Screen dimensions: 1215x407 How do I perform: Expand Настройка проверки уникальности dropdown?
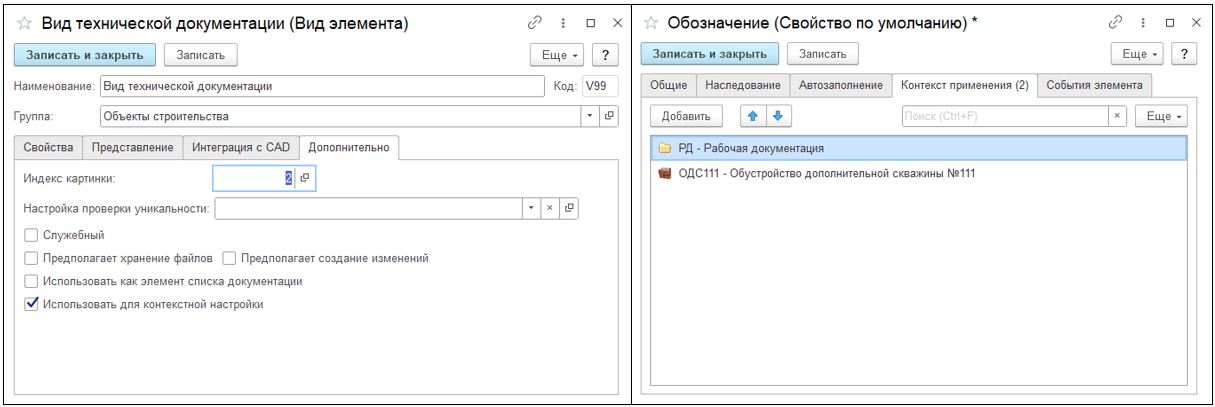tap(530, 208)
